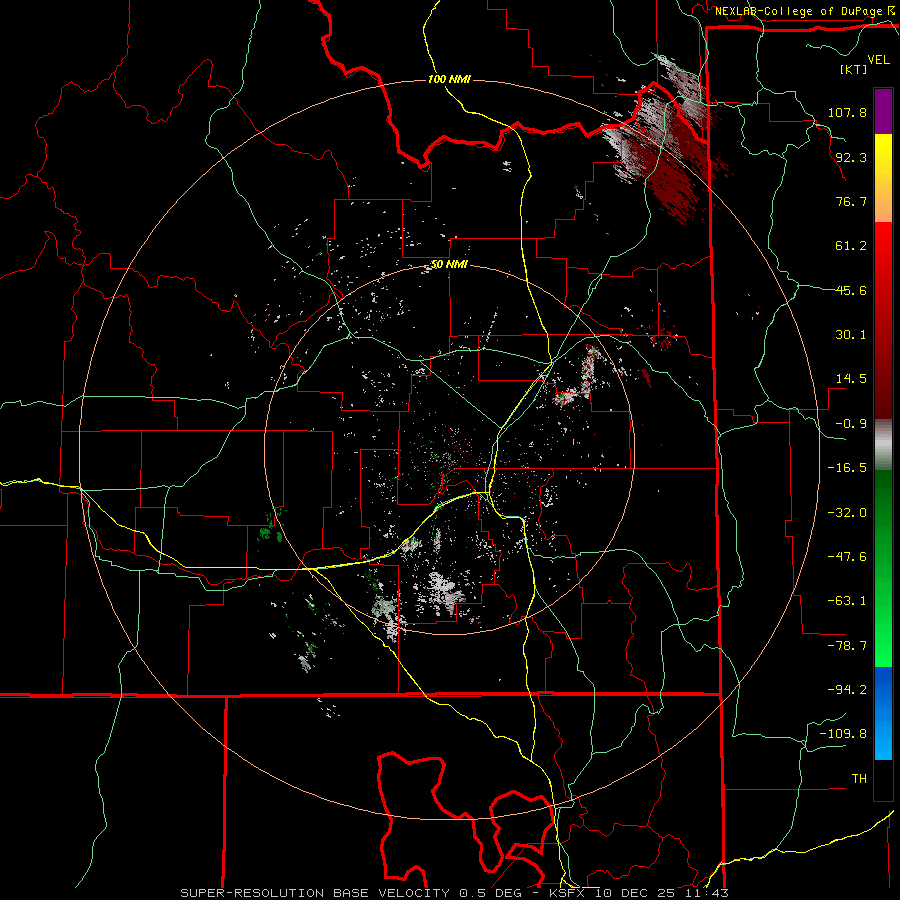Click the -94.2 legend value
The height and width of the screenshot is (900, 900).
pyautogui.click(x=847, y=690)
